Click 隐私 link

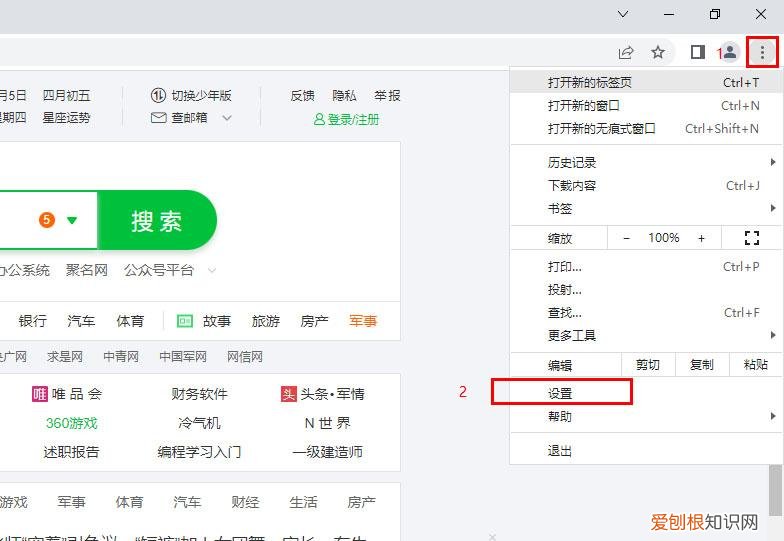tap(344, 95)
